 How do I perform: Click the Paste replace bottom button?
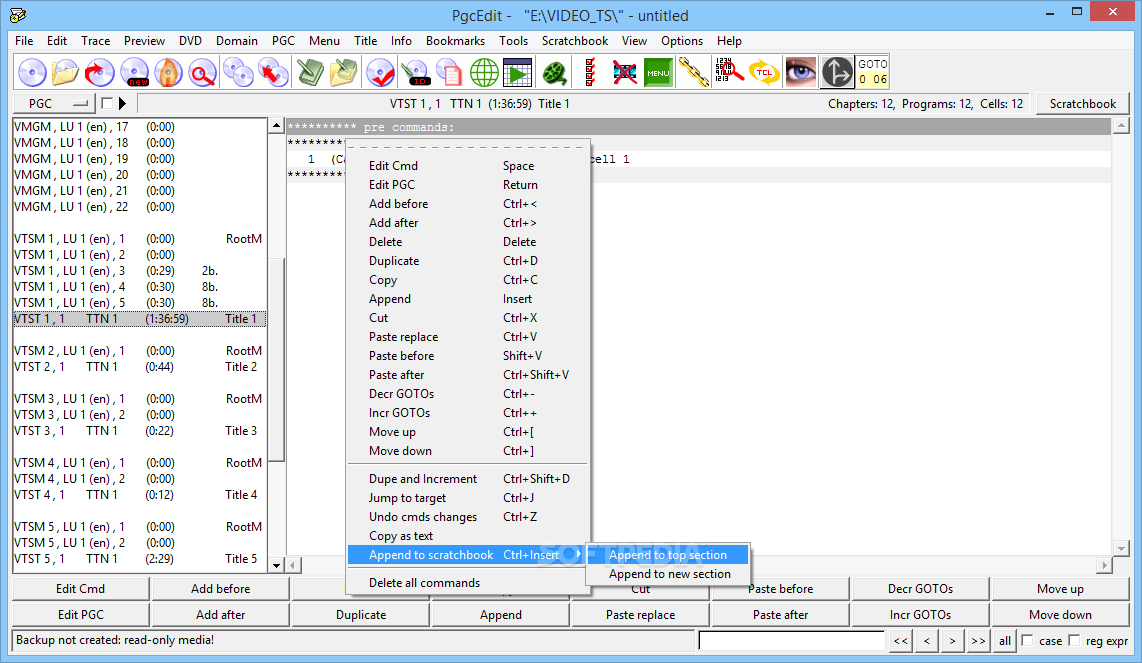click(x=641, y=615)
